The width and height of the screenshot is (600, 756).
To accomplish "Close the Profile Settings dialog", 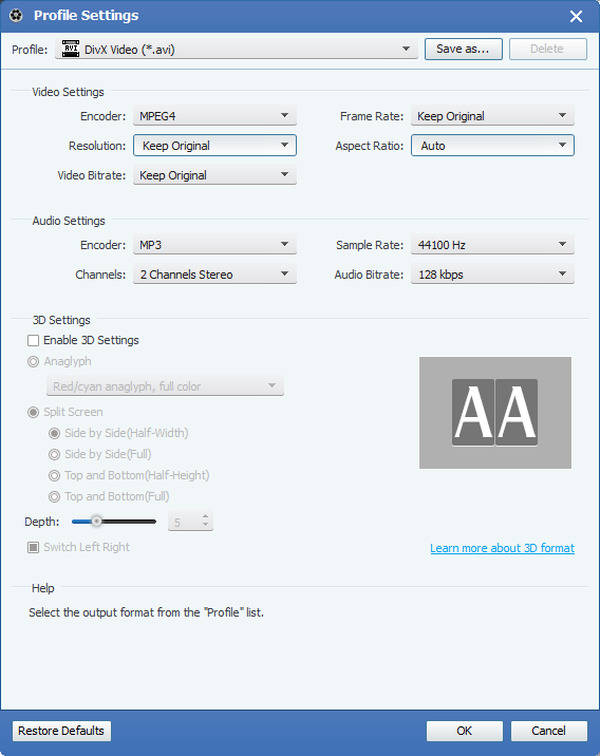I will [576, 16].
